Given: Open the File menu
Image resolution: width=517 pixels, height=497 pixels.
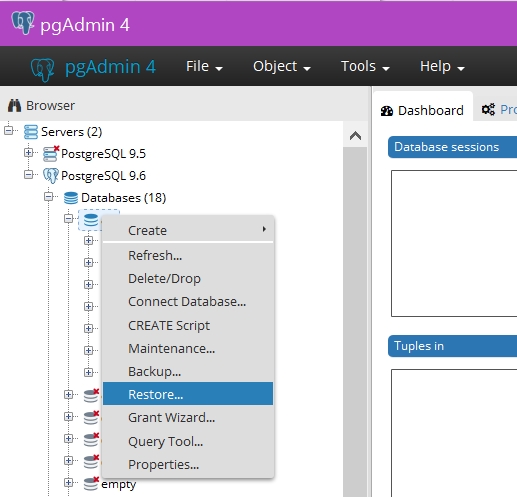Looking at the screenshot, I should coord(204,66).
